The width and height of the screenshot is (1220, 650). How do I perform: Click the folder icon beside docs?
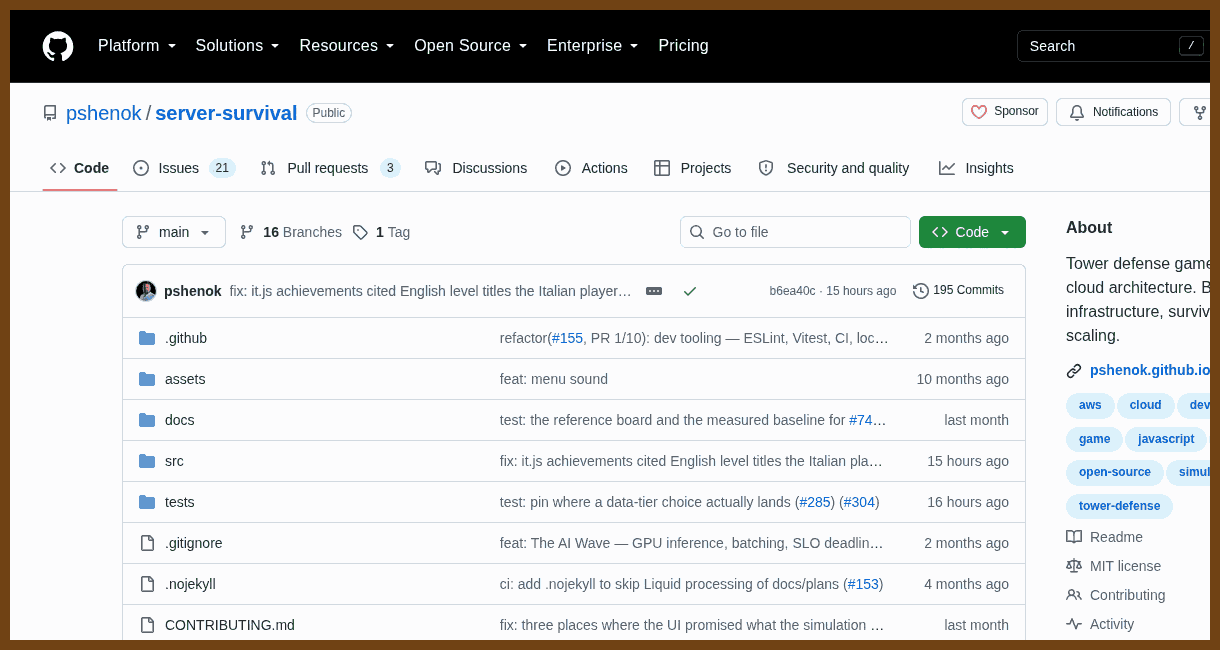(x=147, y=420)
